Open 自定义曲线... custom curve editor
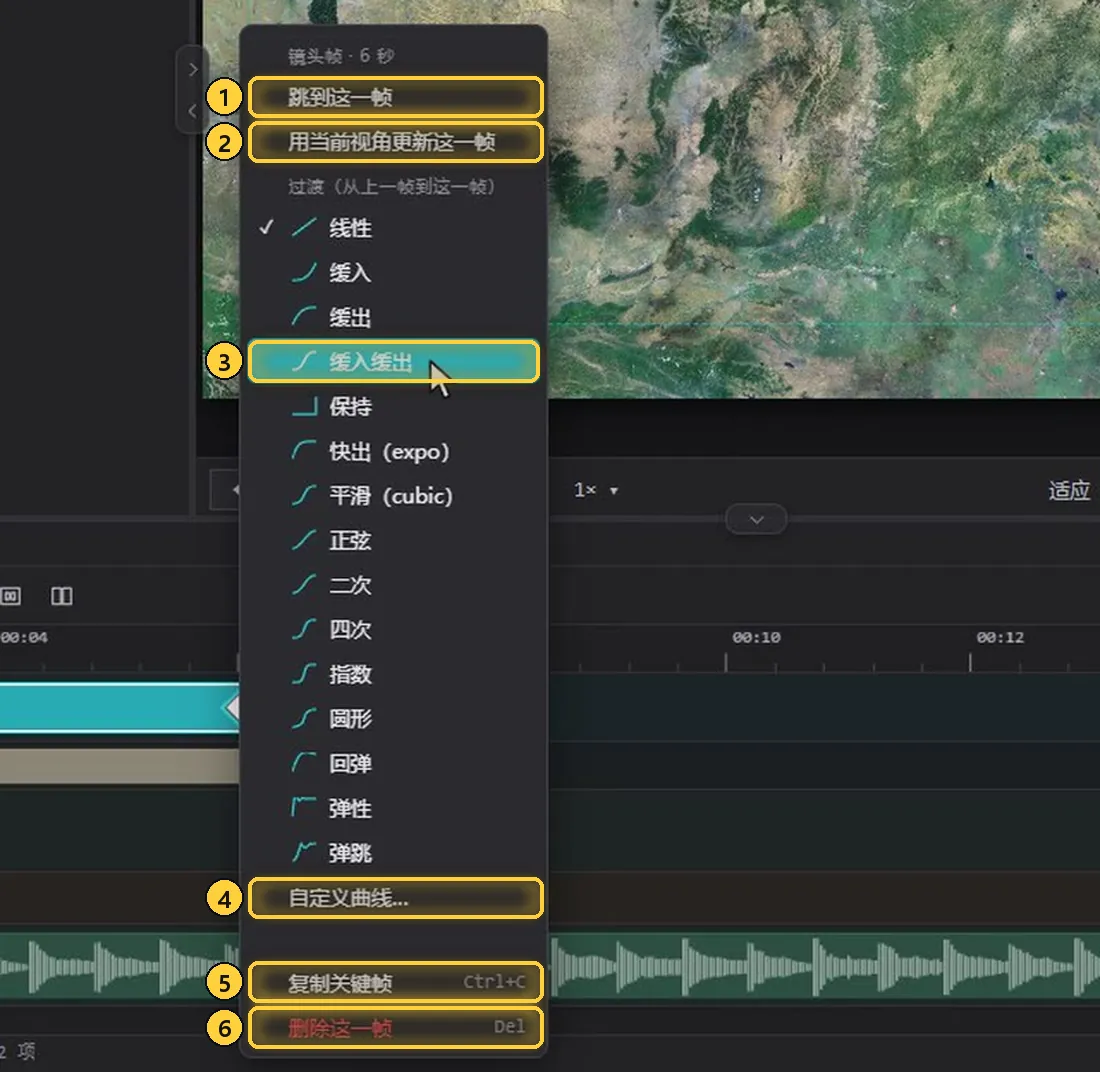Image resolution: width=1100 pixels, height=1072 pixels. pos(396,898)
